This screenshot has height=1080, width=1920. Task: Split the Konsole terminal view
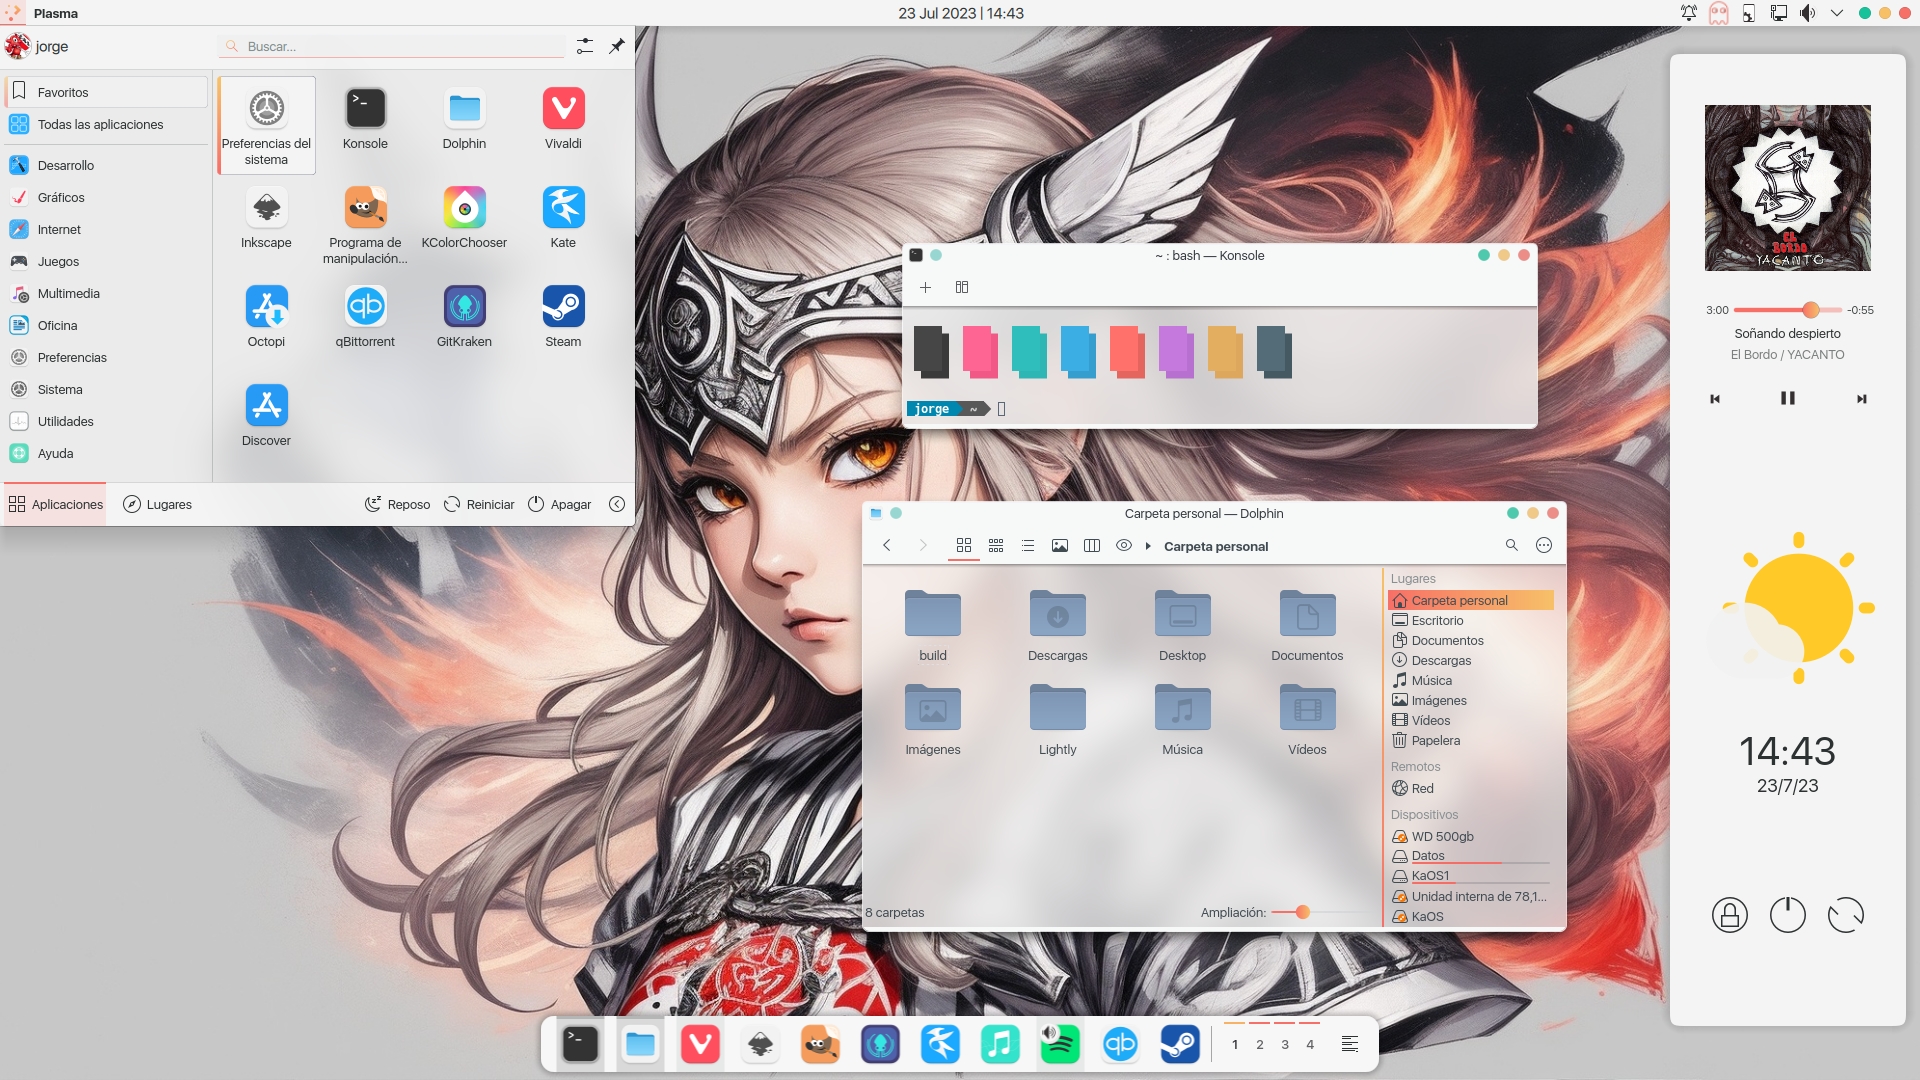tap(962, 287)
